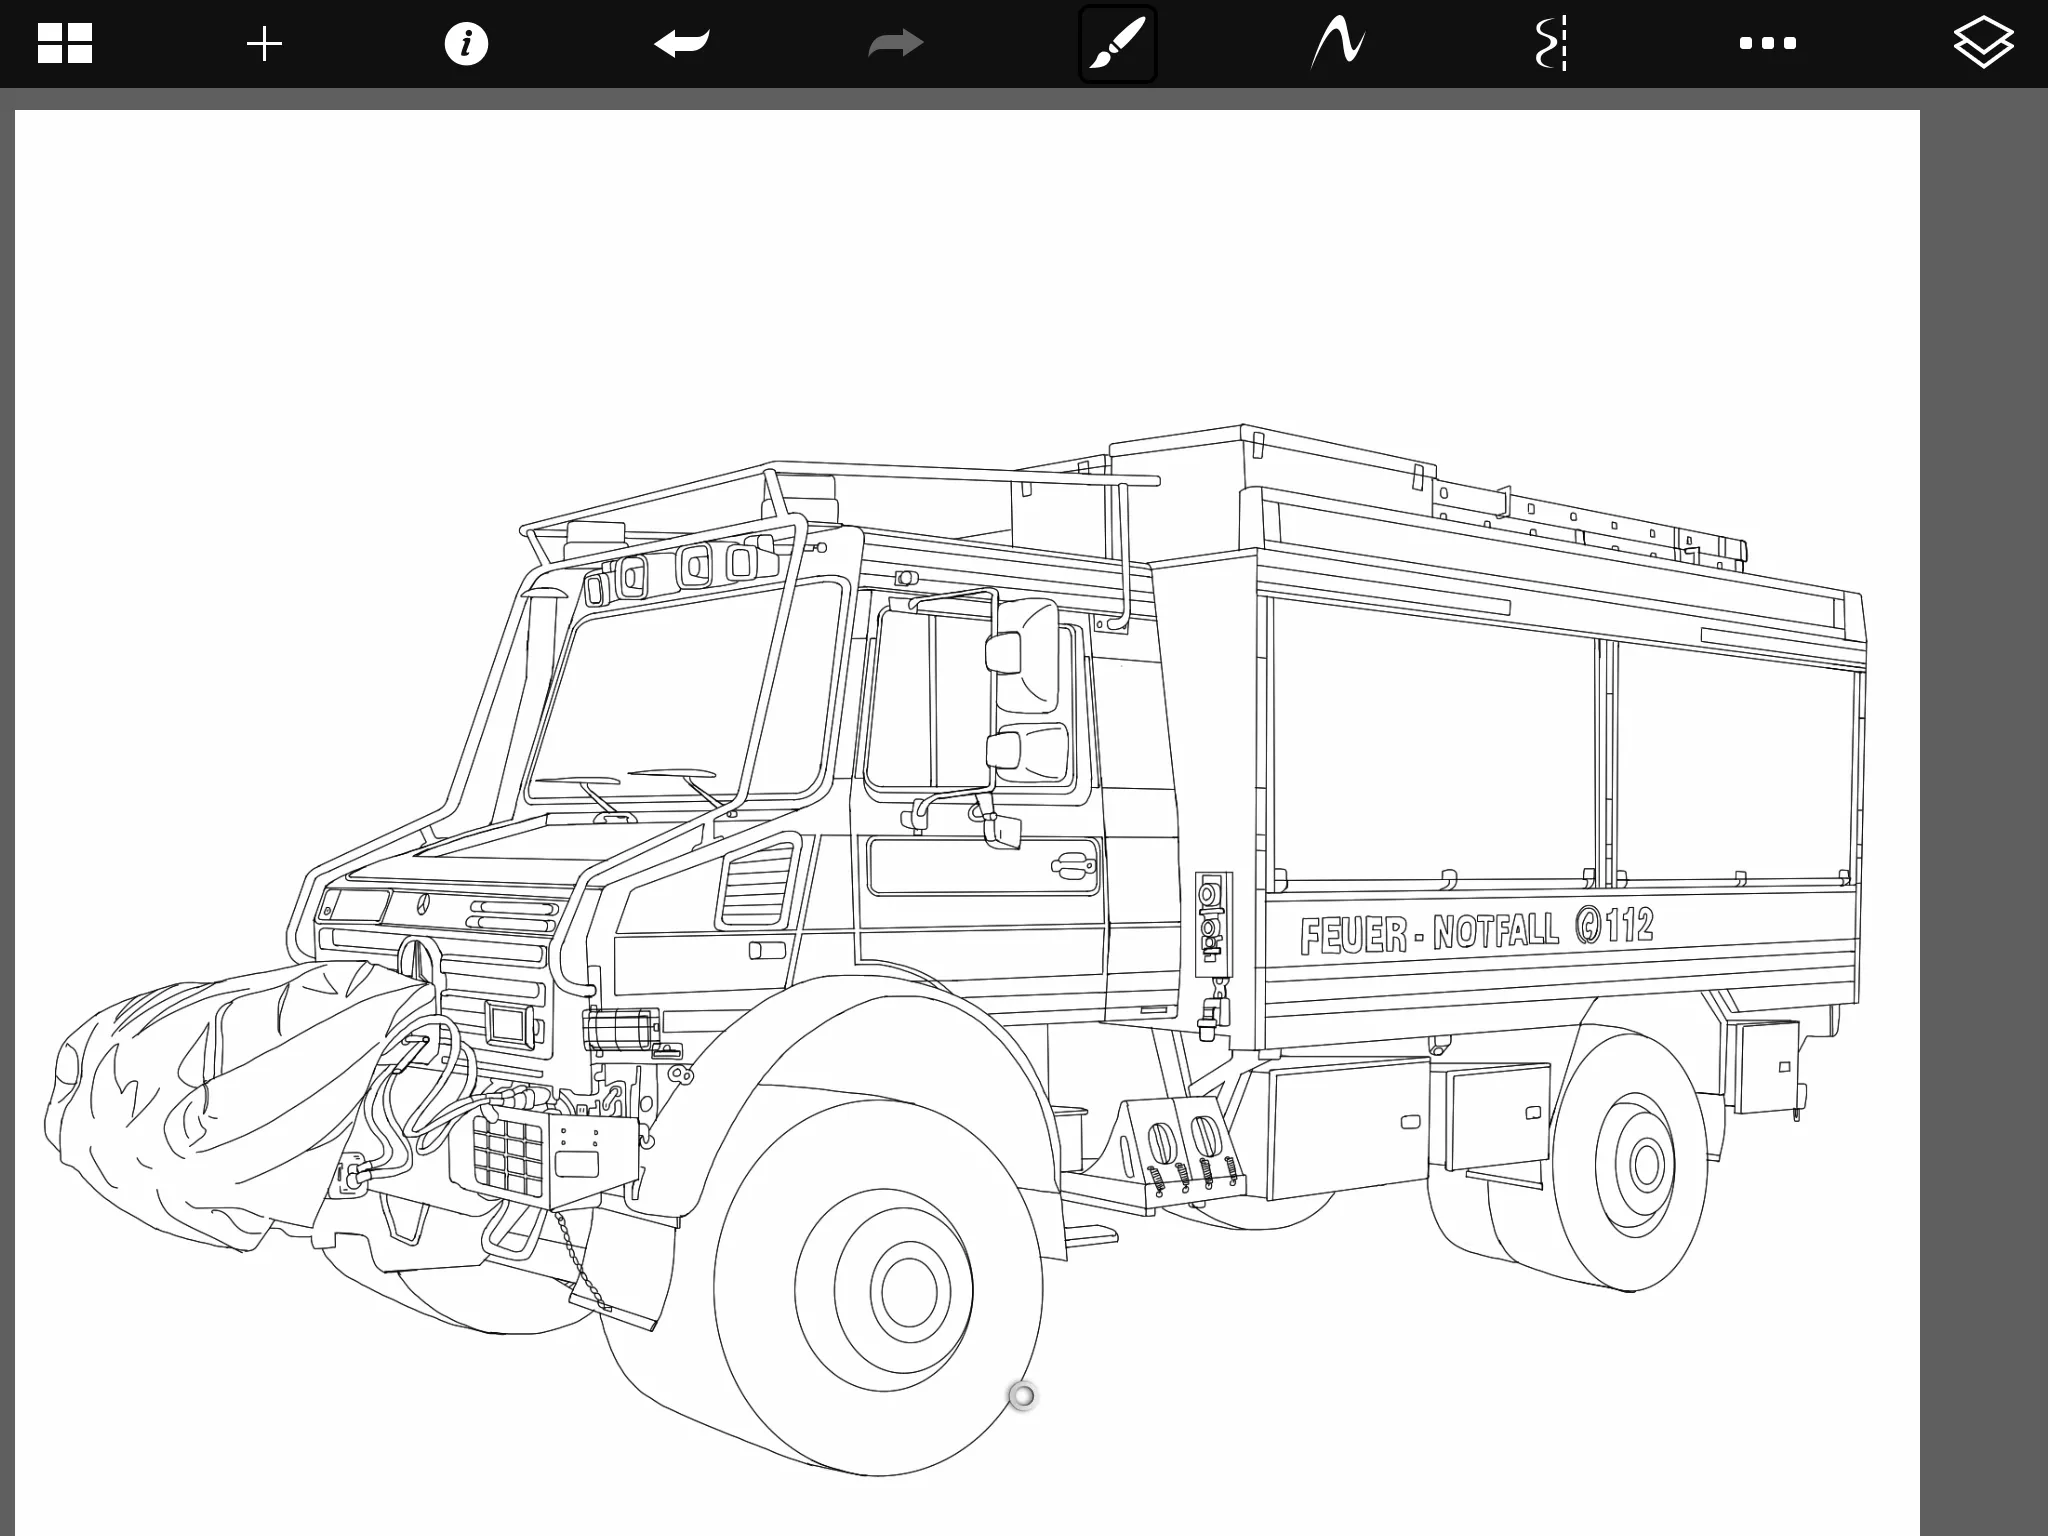Click the FEUER - NOTFALL 112 lettering
This screenshot has width=2048, height=1536.
(1476, 930)
